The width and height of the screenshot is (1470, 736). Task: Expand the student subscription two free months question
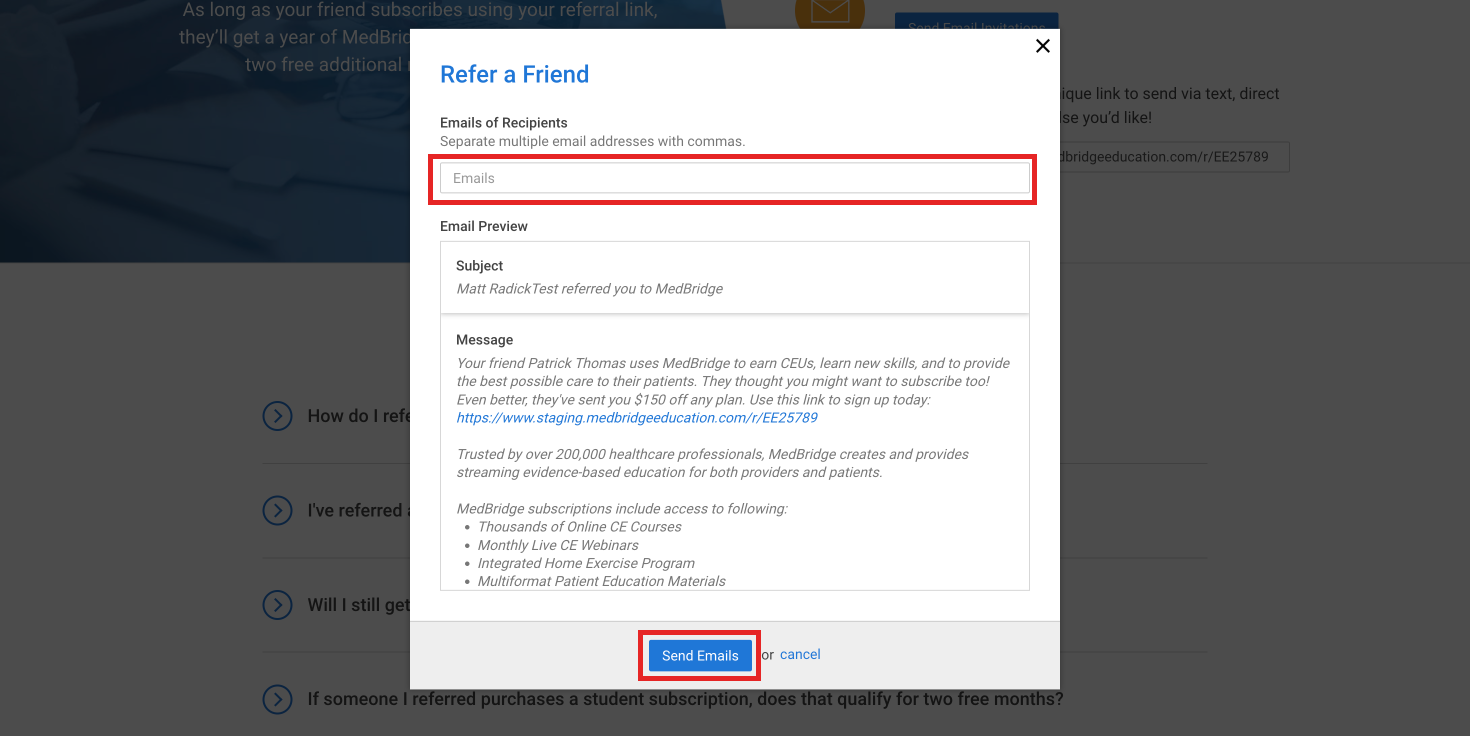click(x=684, y=699)
